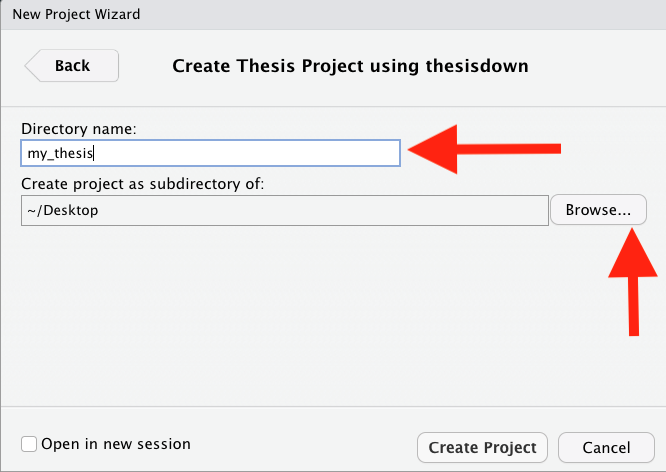This screenshot has width=666, height=472.
Task: Click the empty area right of my_thesis text
Action: coord(246,153)
